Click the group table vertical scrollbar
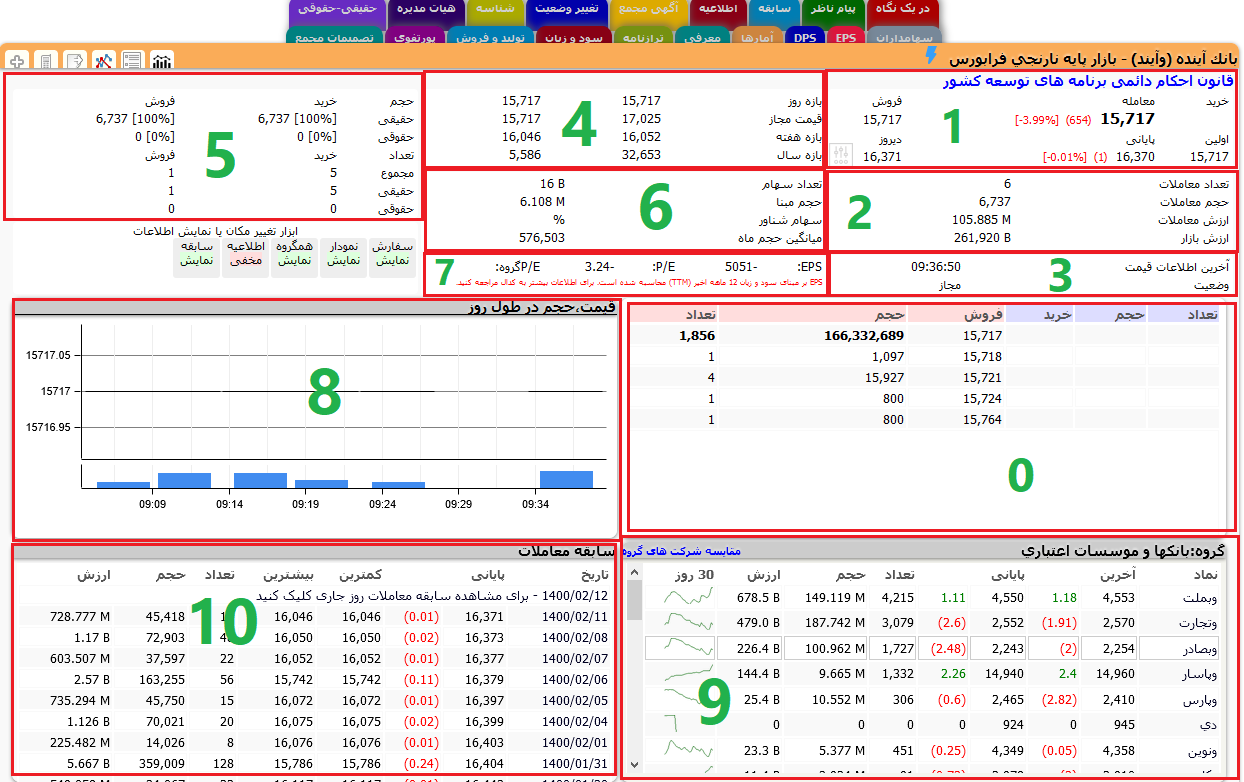Viewport: 1244px width, 782px height. point(633,680)
